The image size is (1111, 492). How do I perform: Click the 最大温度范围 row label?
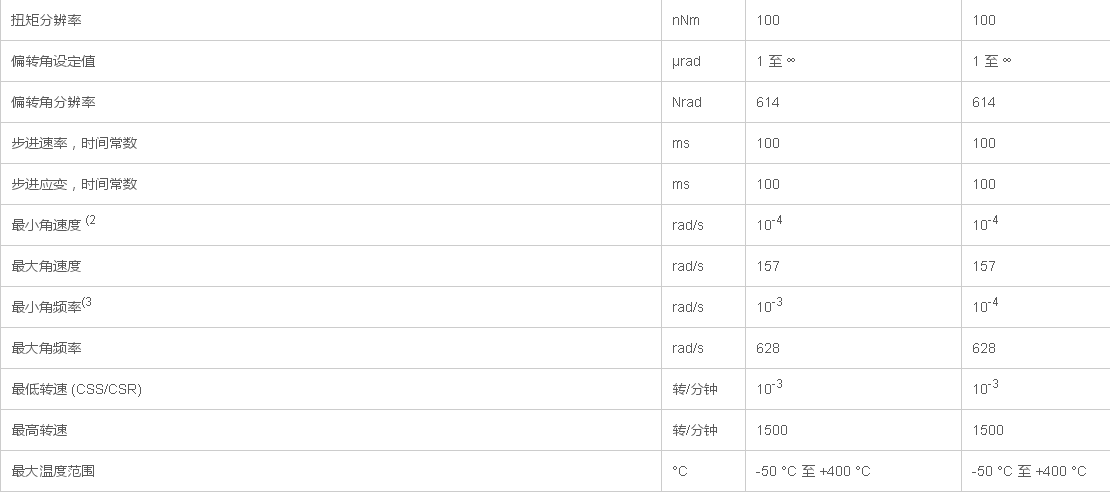click(x=53, y=471)
